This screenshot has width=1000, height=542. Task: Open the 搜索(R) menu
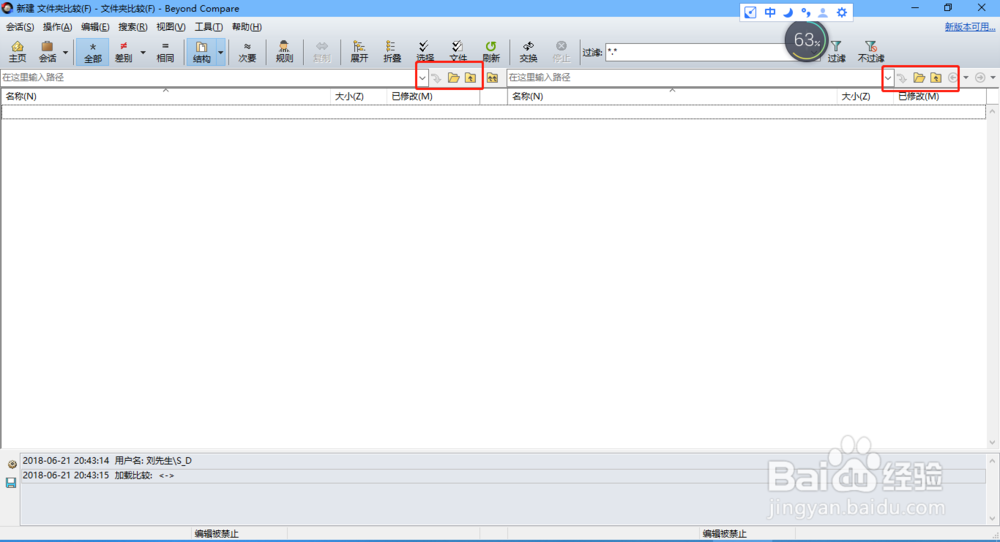coord(133,27)
